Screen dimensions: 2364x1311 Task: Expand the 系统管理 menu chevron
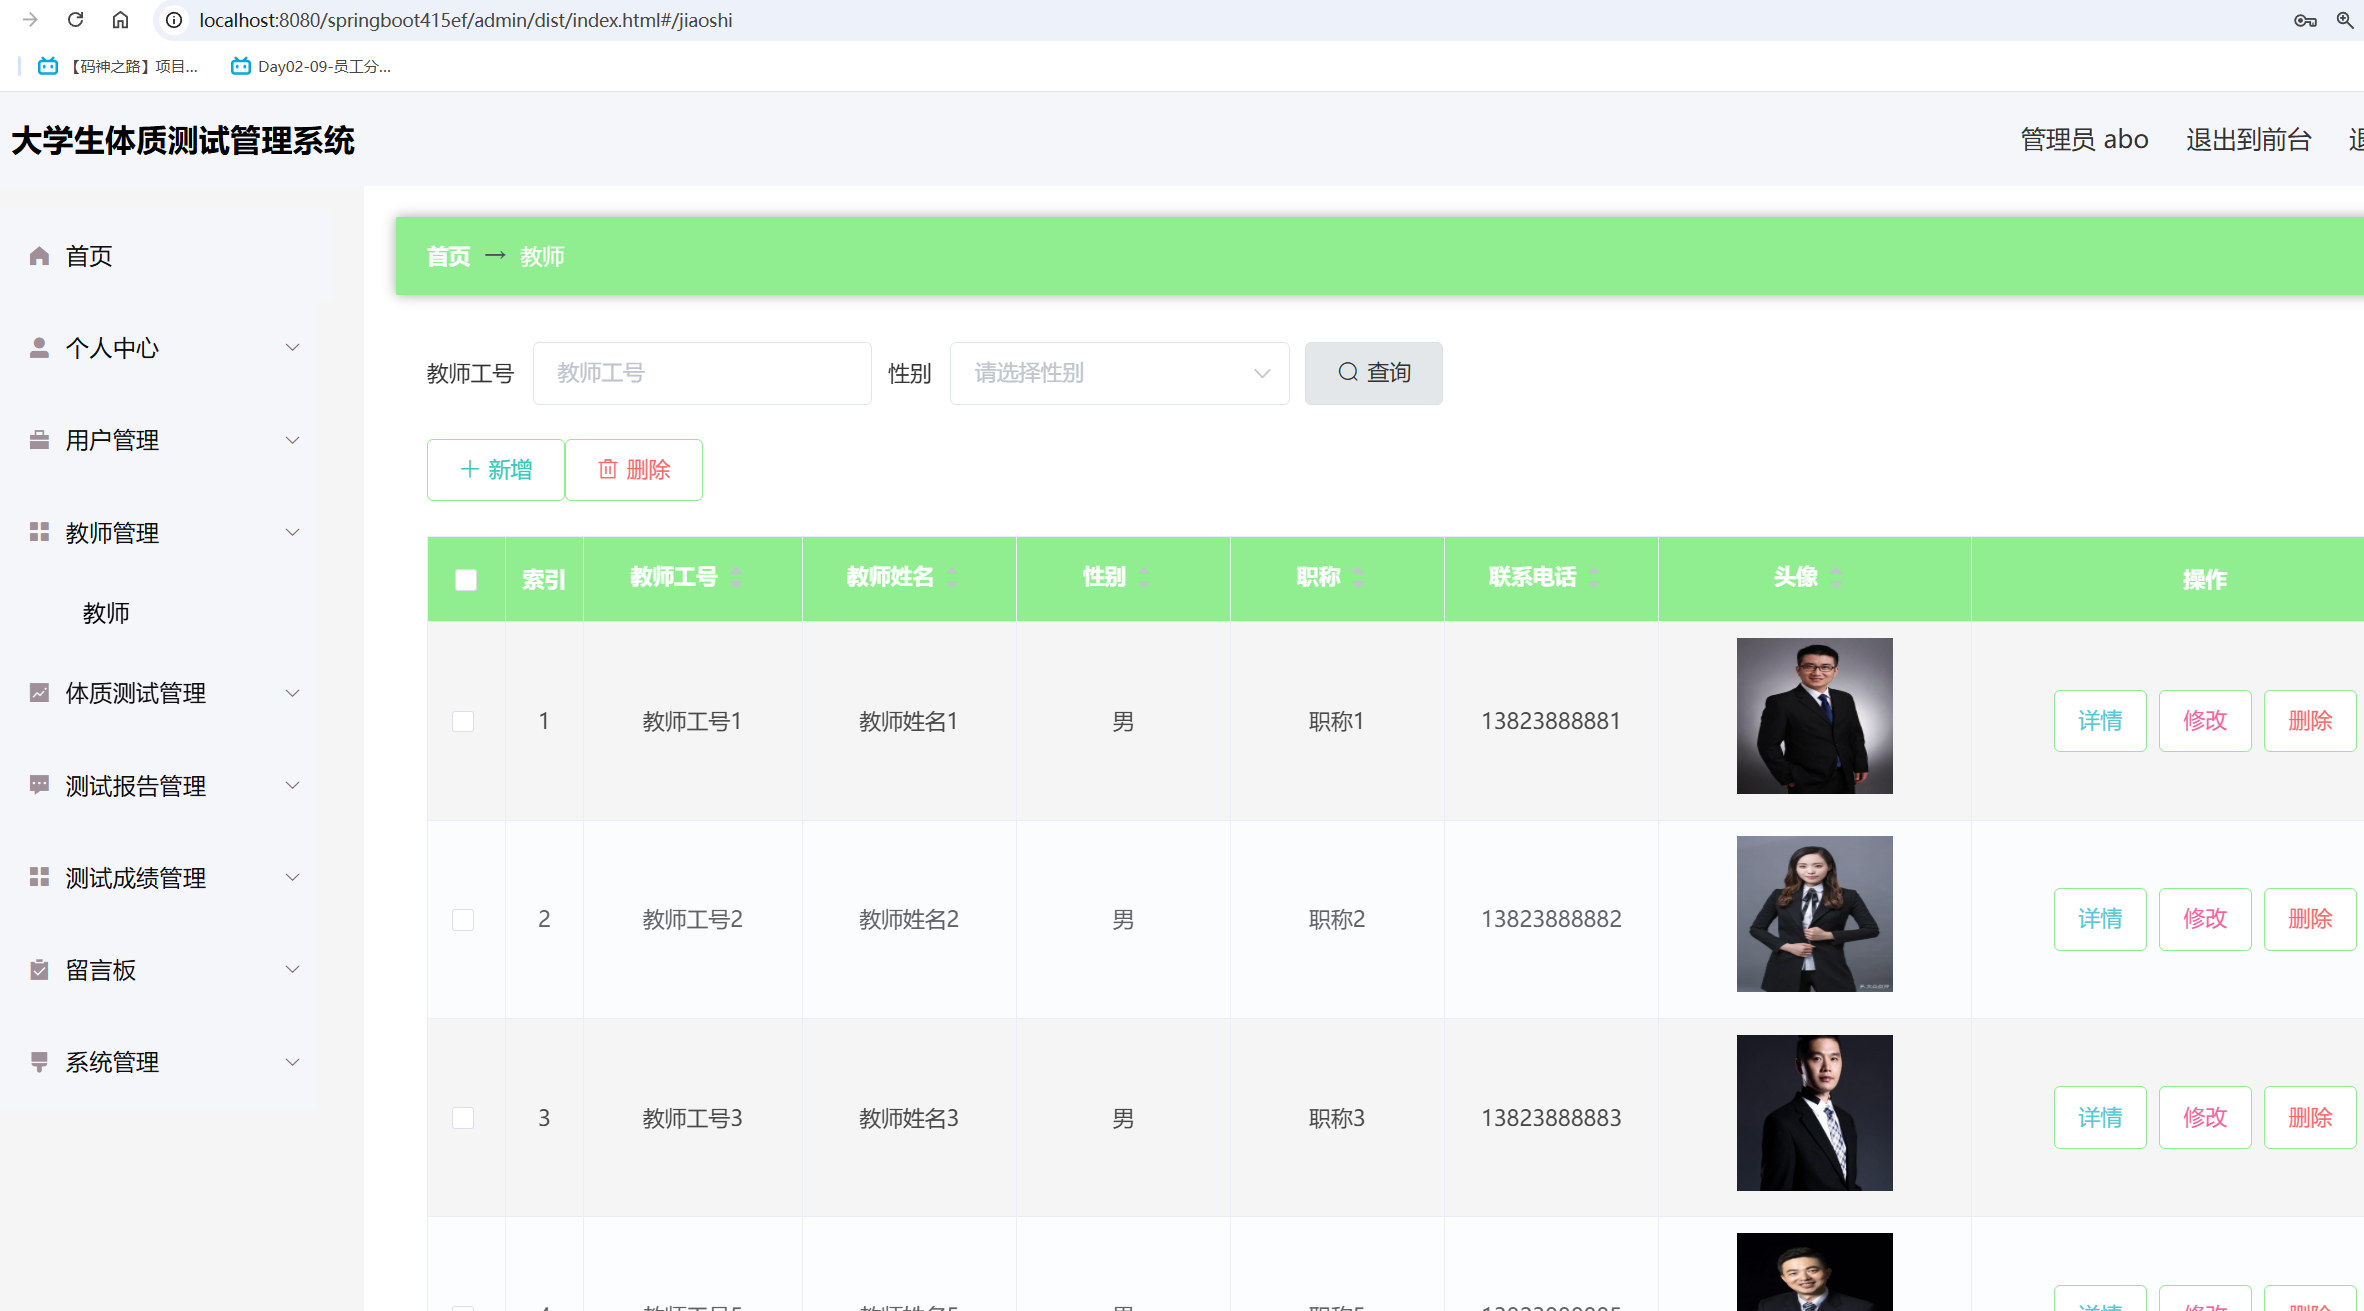pyautogui.click(x=292, y=1062)
